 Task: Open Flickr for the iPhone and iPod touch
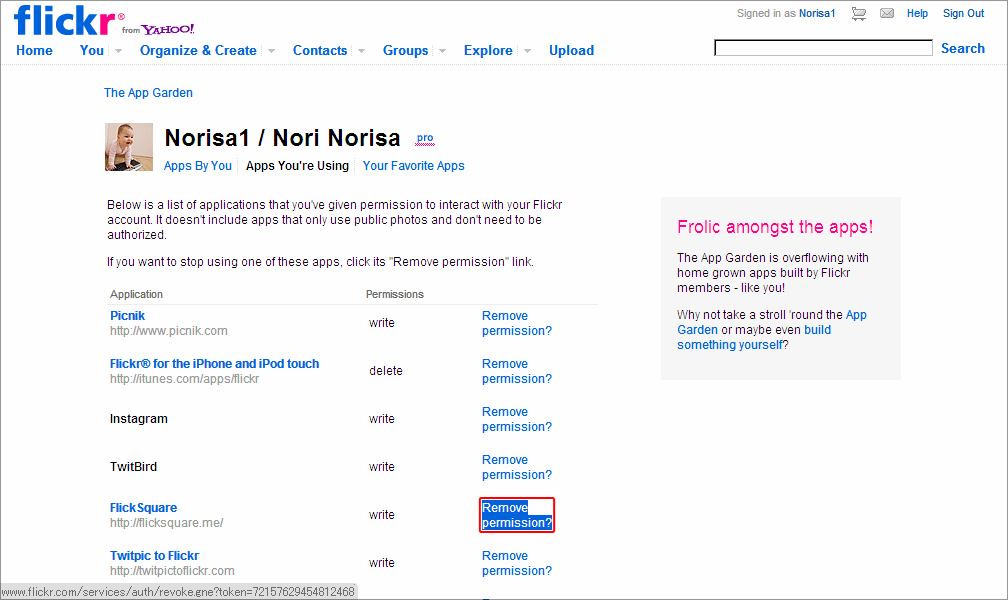coord(214,364)
